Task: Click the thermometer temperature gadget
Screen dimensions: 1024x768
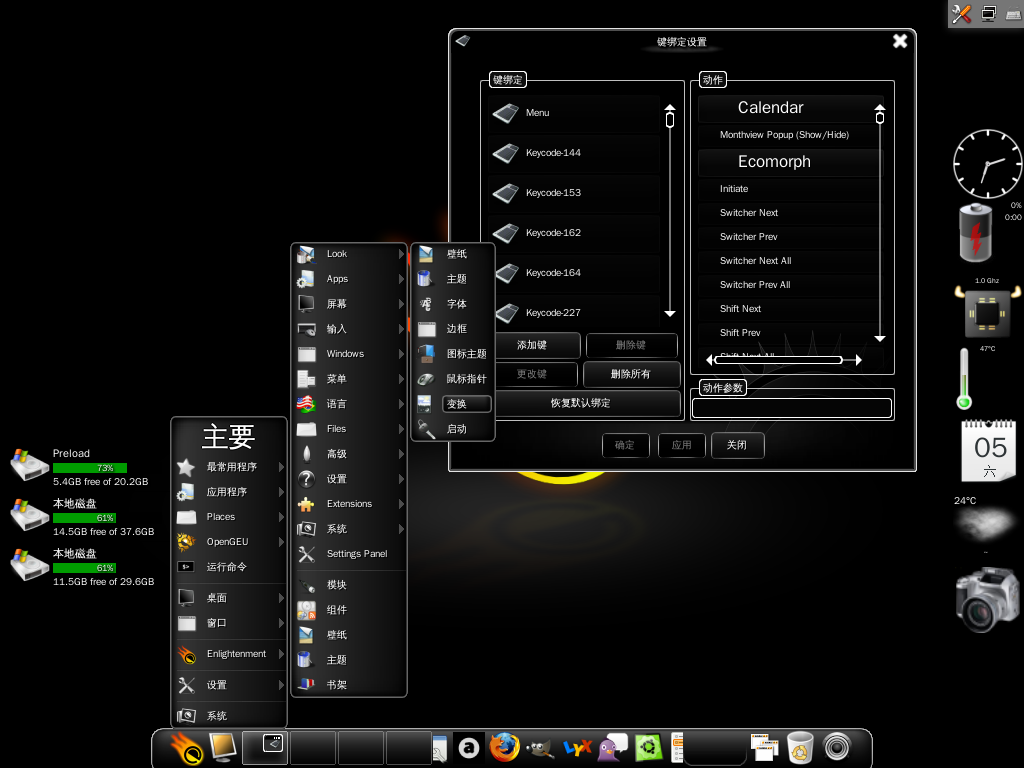Action: (x=964, y=379)
